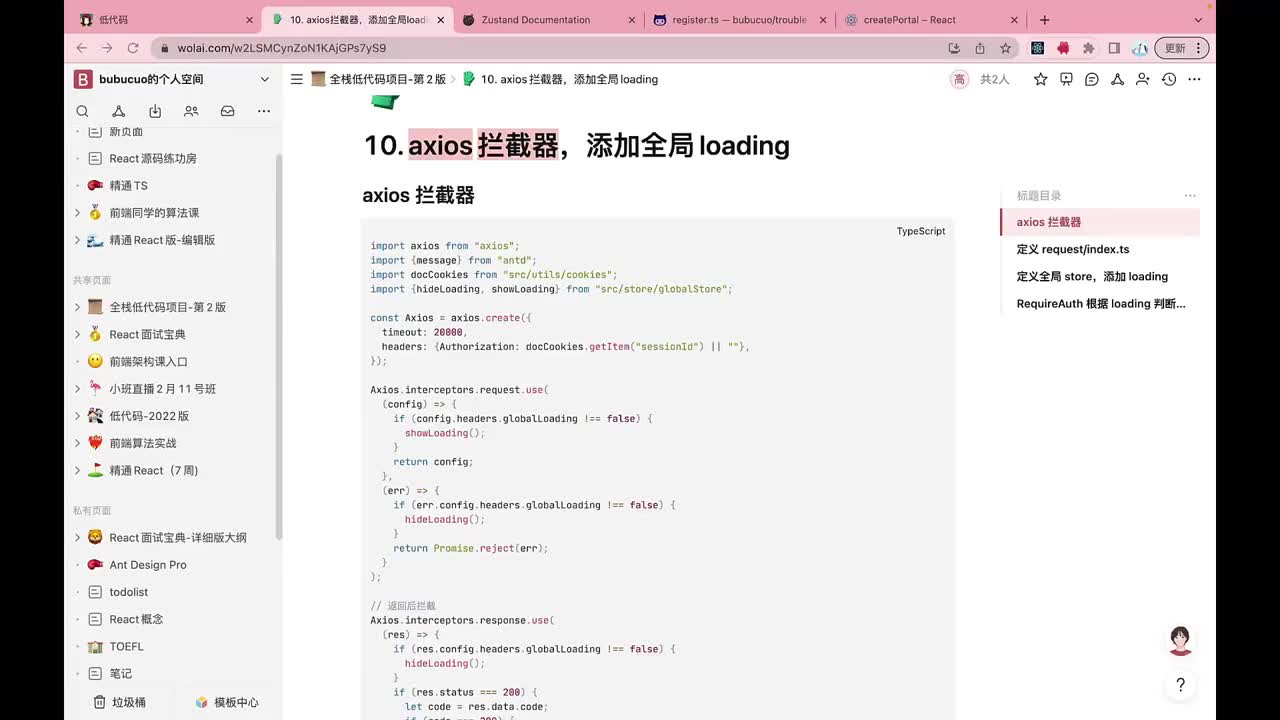Open the 垃圾桶 trash

pos(120,702)
